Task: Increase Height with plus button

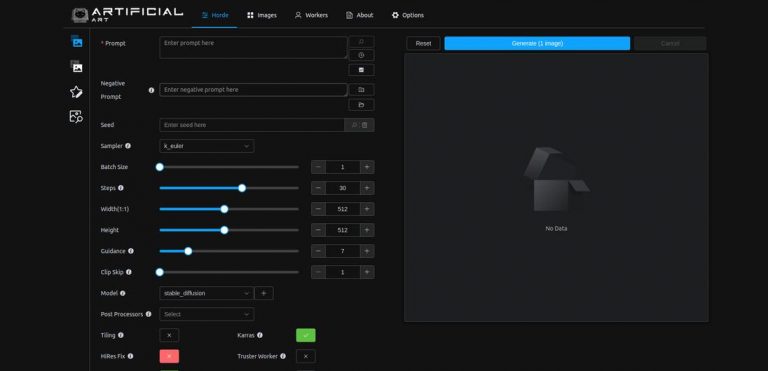Action: coord(367,230)
